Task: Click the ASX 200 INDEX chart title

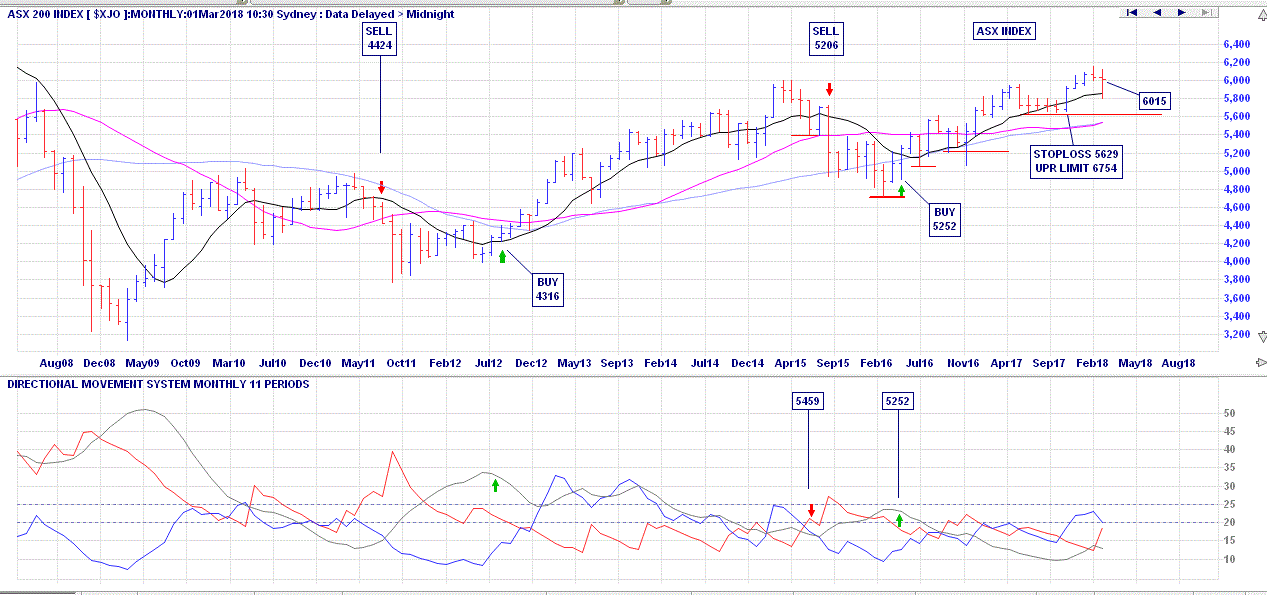Action: (x=232, y=14)
